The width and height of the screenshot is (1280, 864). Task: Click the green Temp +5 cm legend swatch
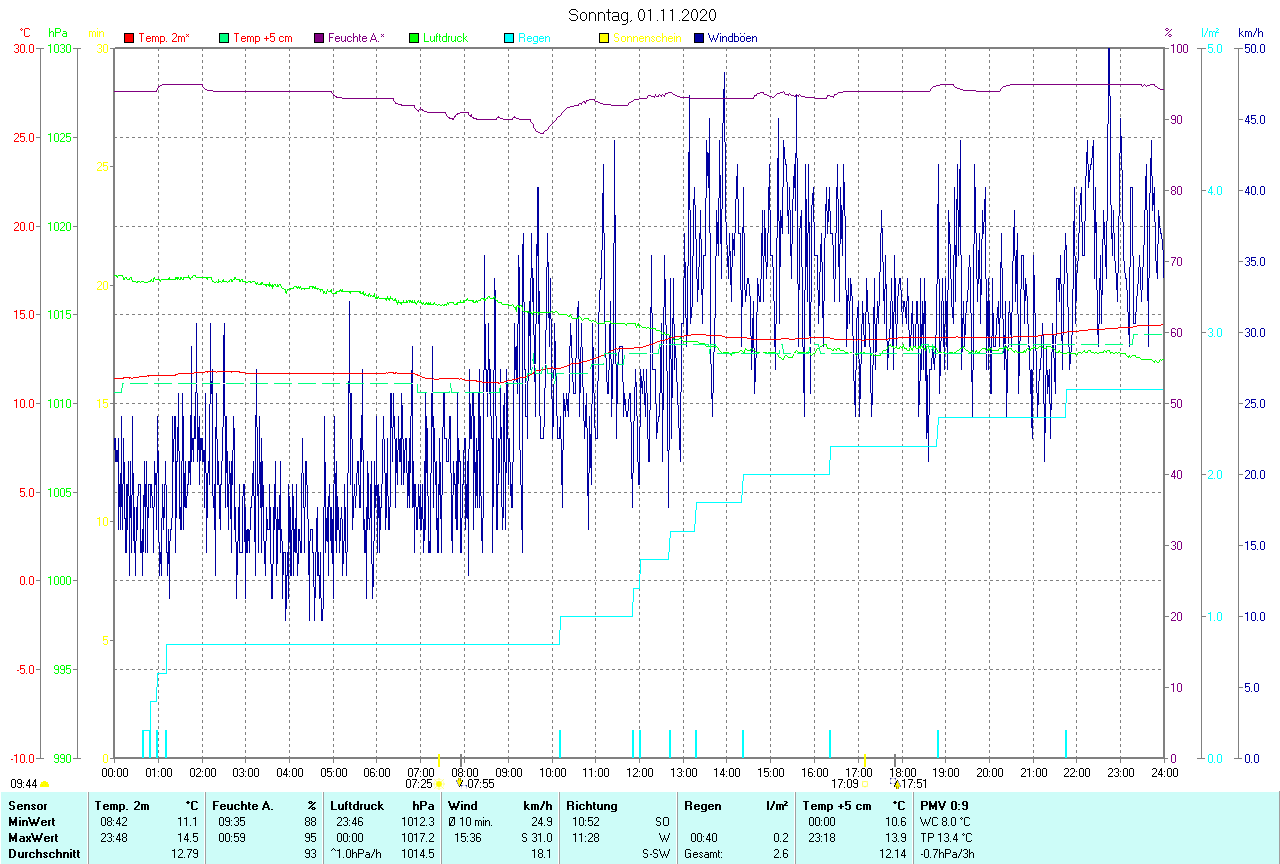point(223,38)
